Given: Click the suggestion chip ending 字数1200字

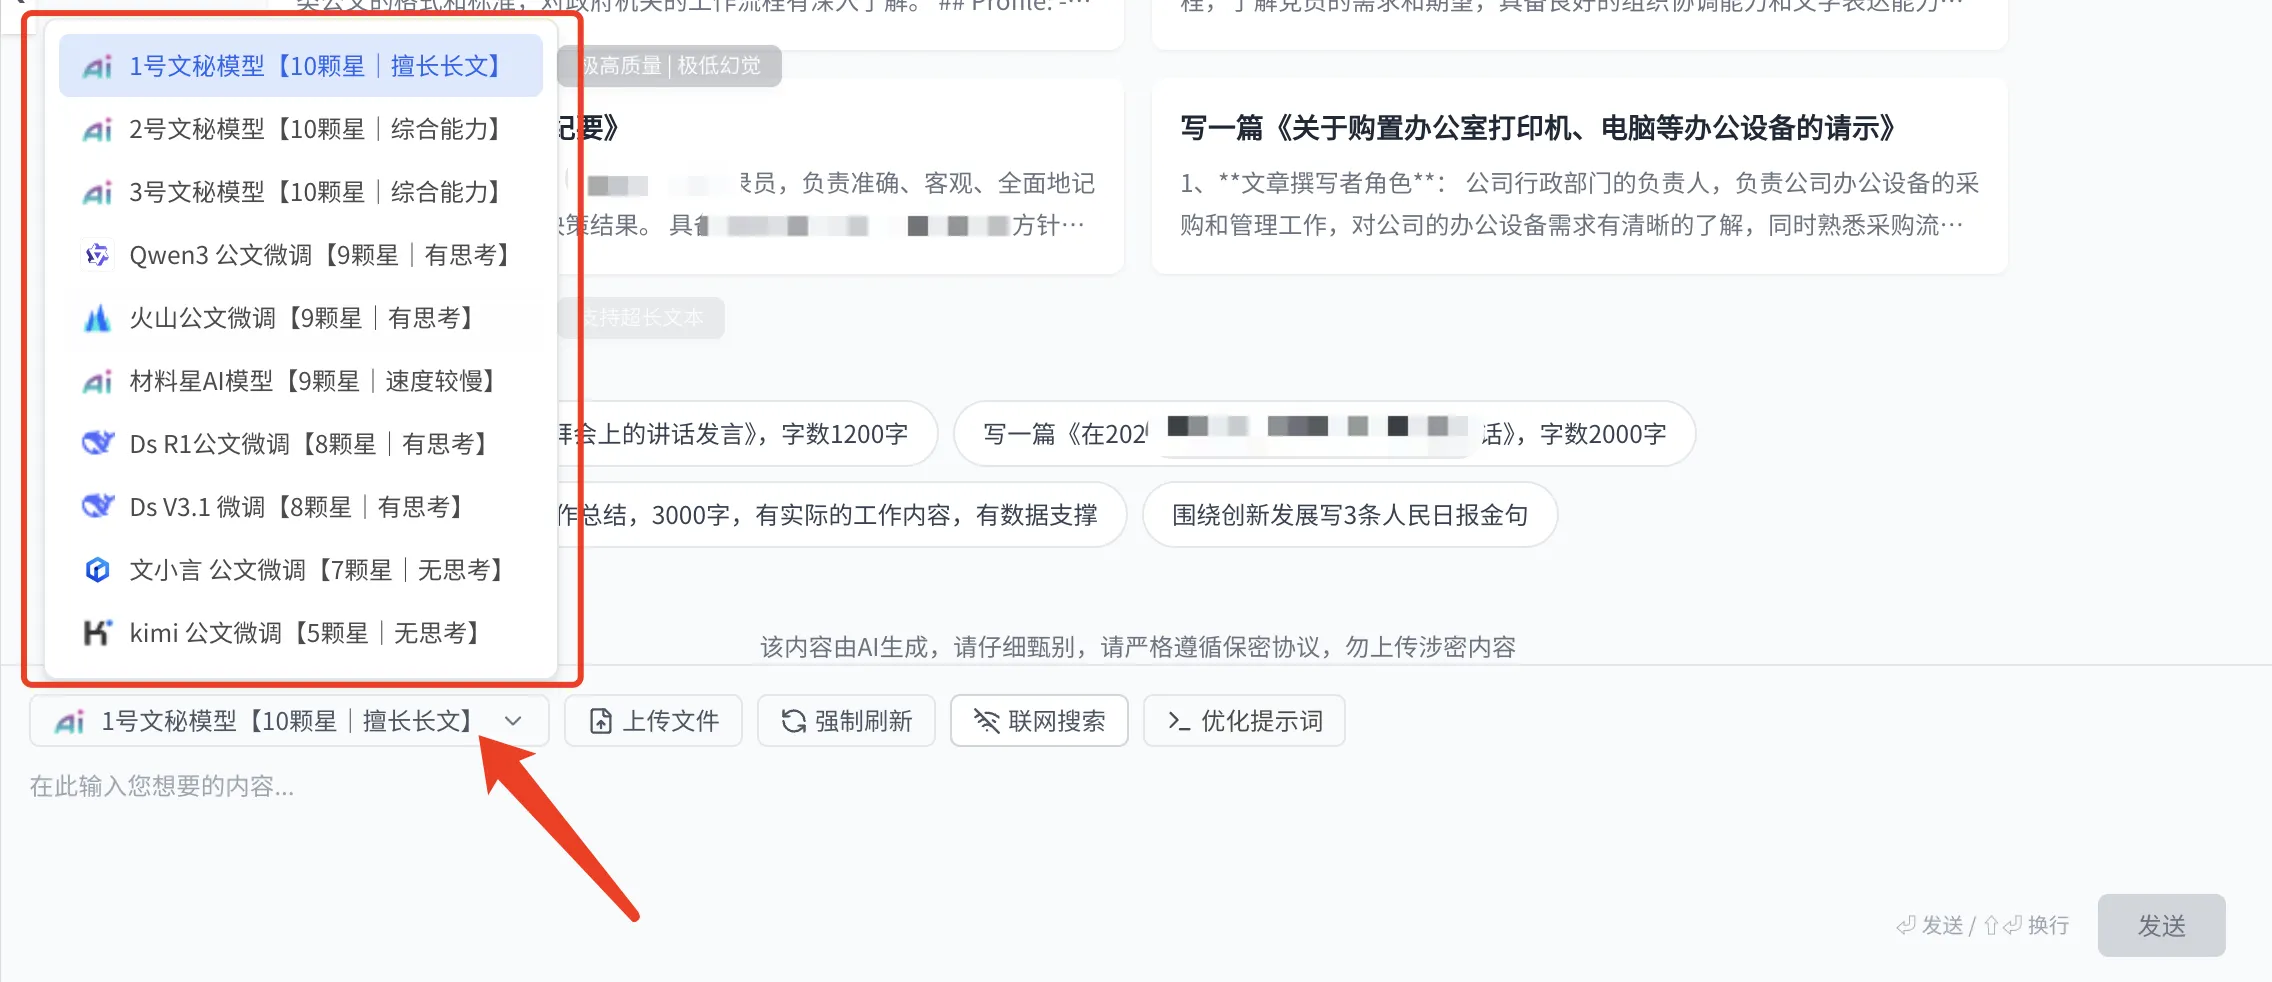Looking at the screenshot, I should pyautogui.click(x=748, y=434).
